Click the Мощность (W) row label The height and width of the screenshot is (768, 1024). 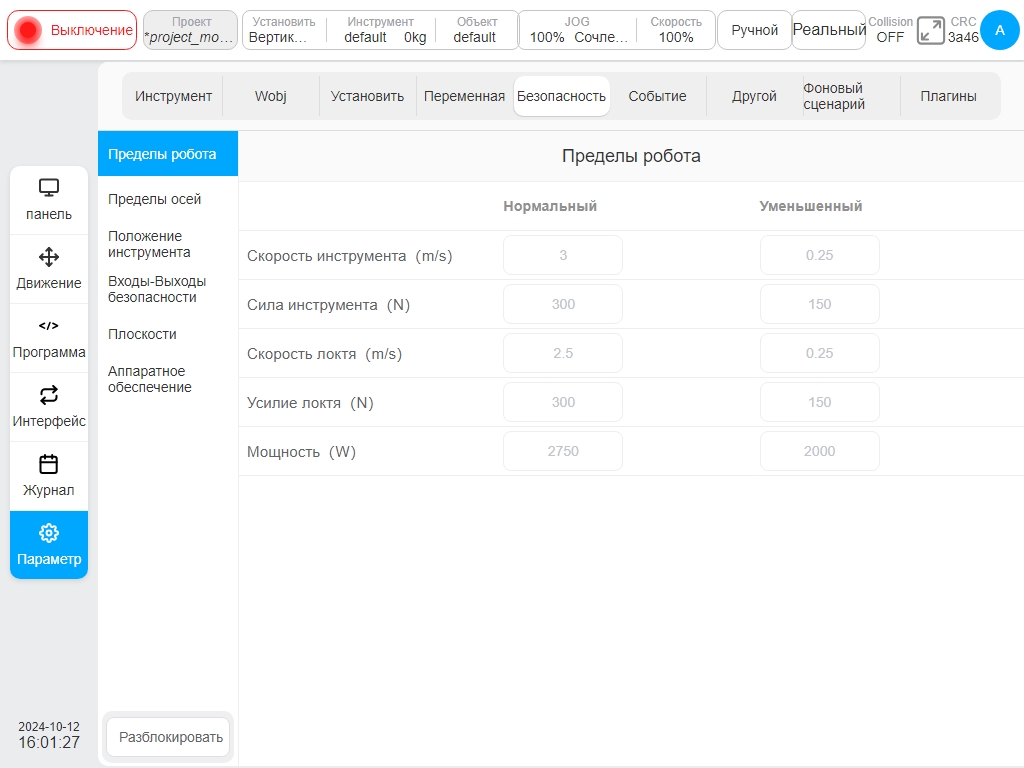click(x=301, y=452)
